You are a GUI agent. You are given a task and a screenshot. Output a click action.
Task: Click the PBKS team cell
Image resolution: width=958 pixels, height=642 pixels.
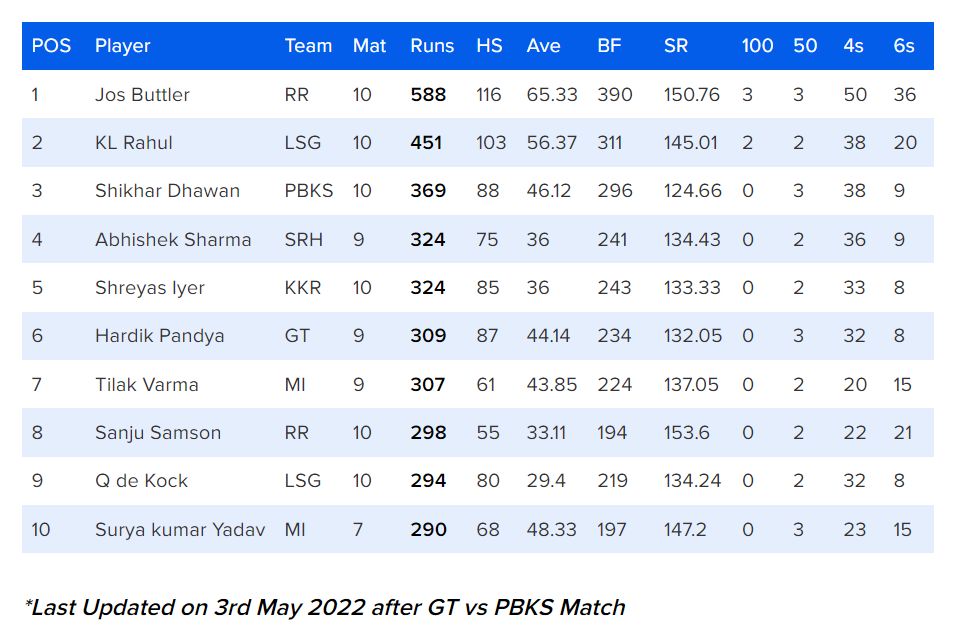coord(308,191)
